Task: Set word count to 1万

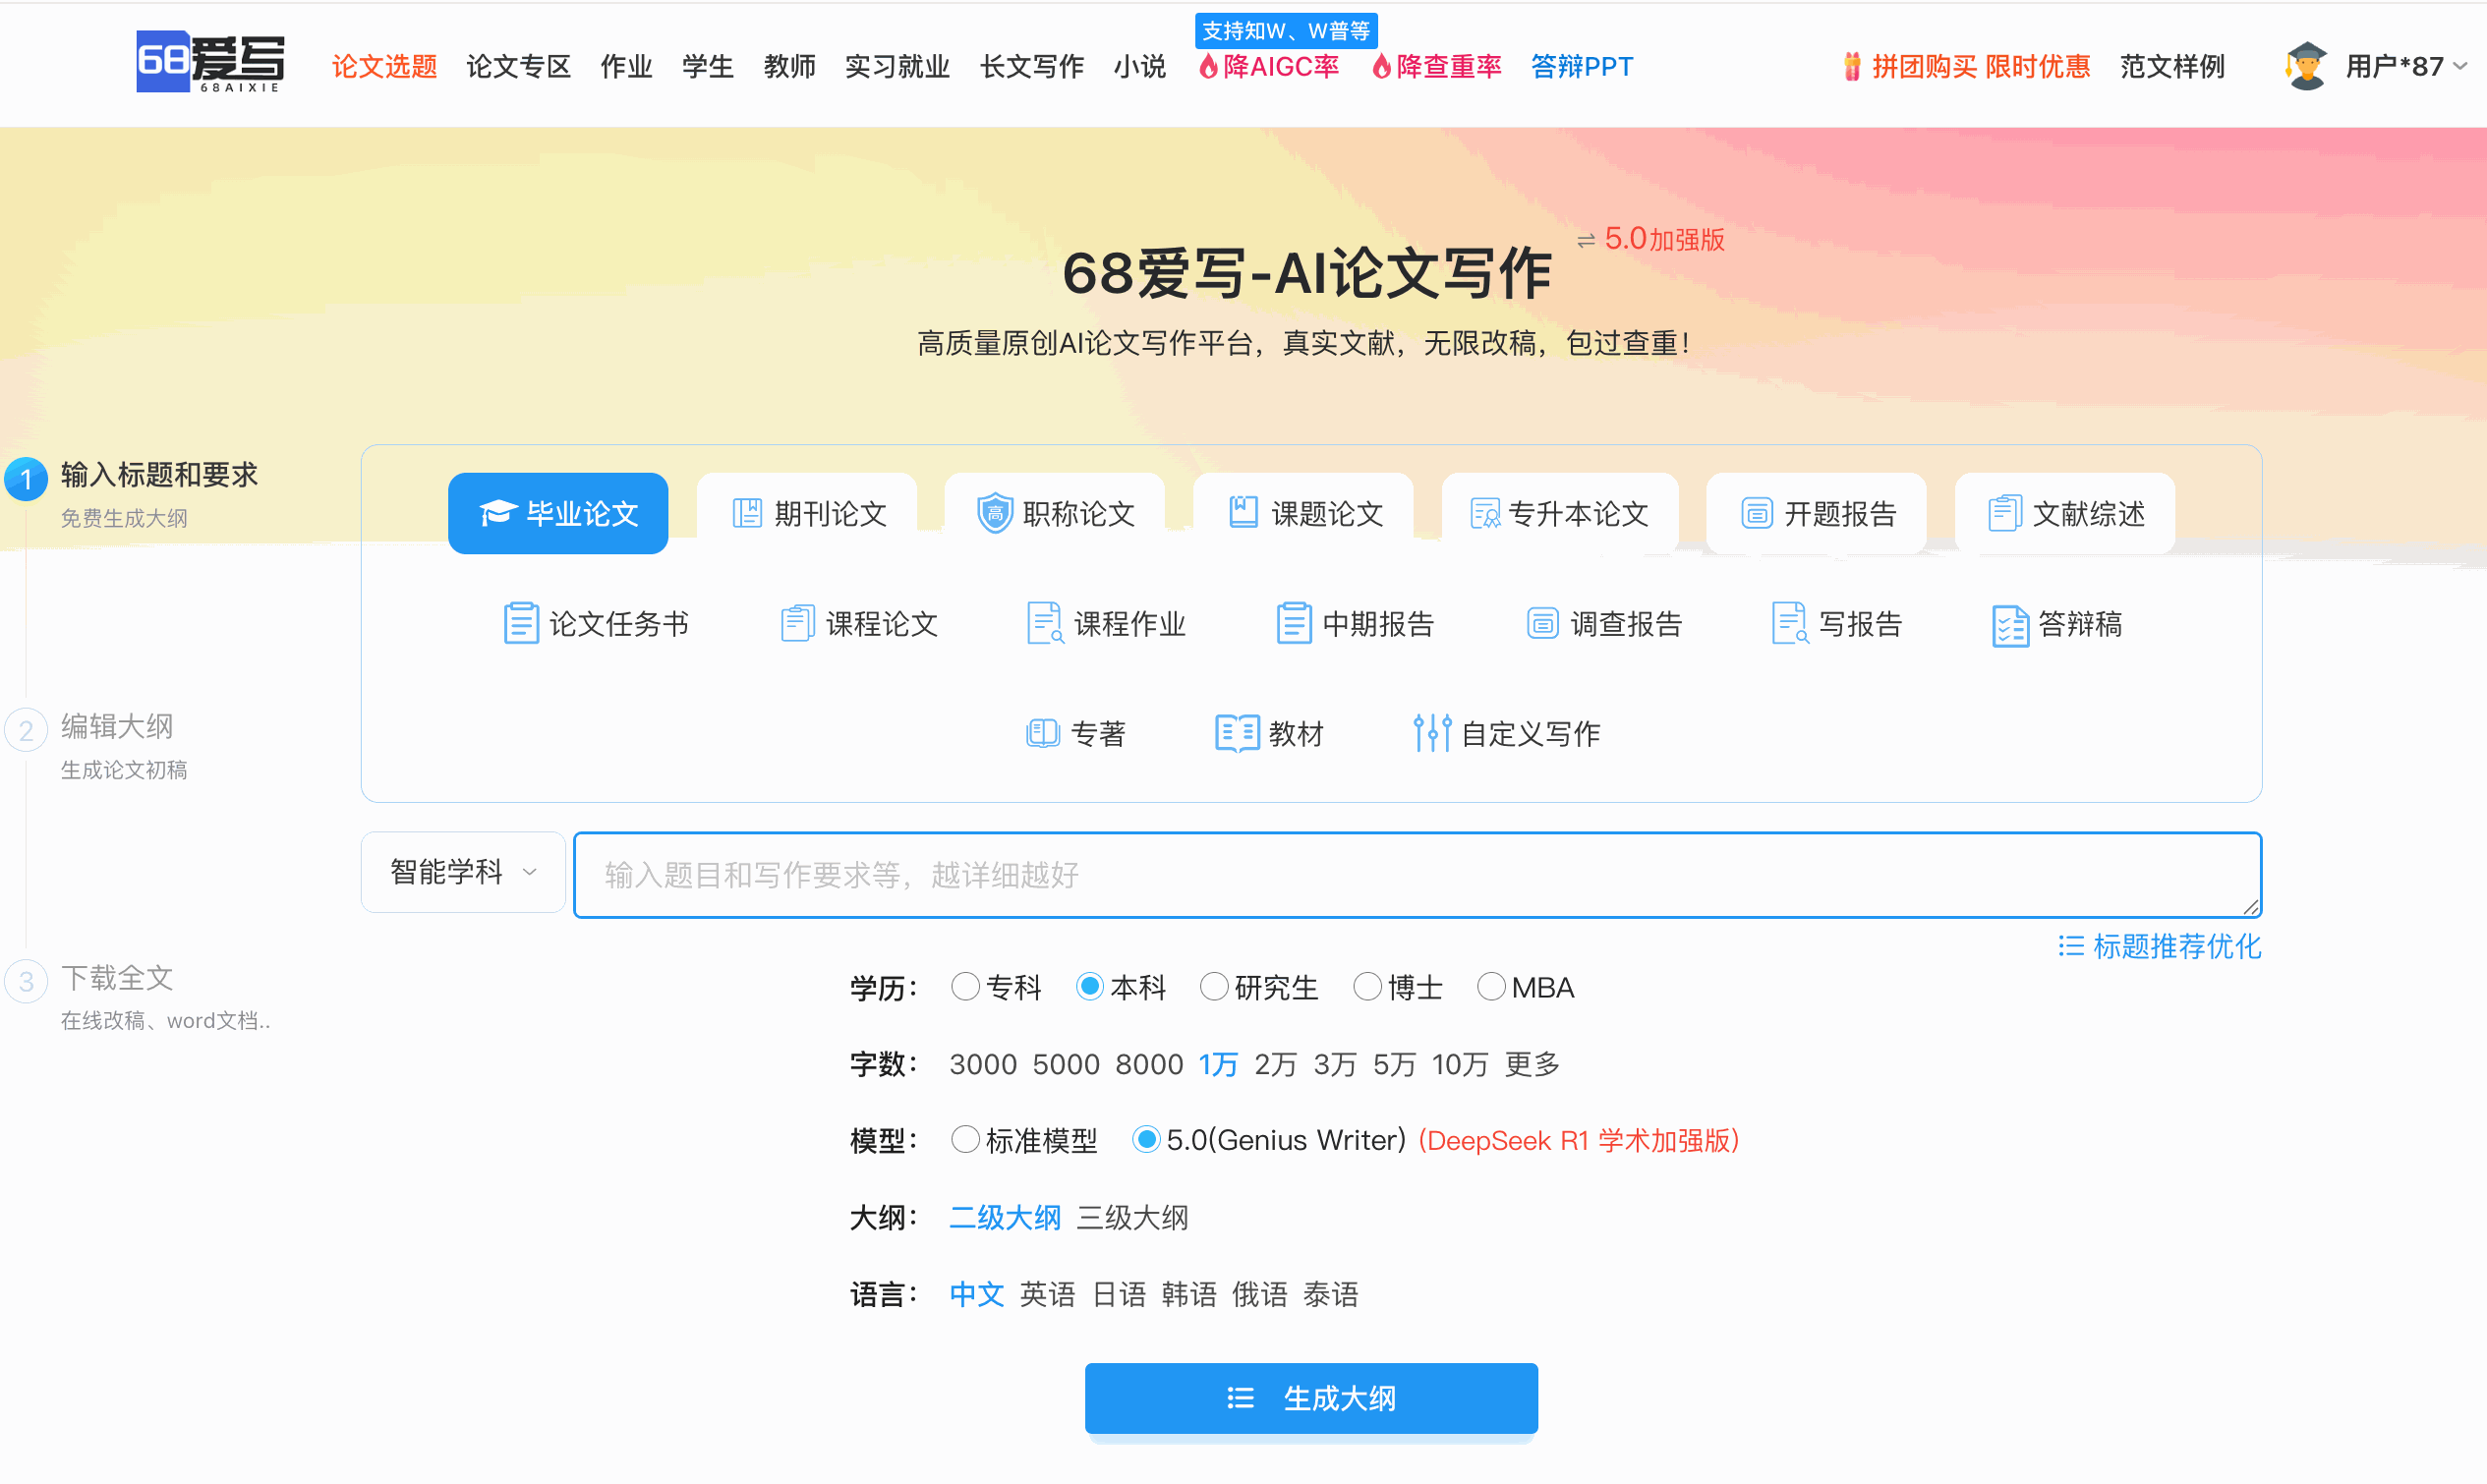Action: (1218, 1064)
